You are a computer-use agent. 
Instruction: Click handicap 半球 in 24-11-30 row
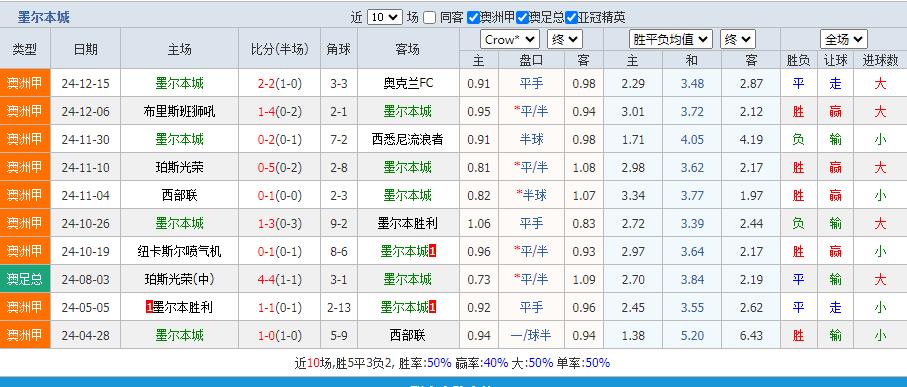coord(531,139)
